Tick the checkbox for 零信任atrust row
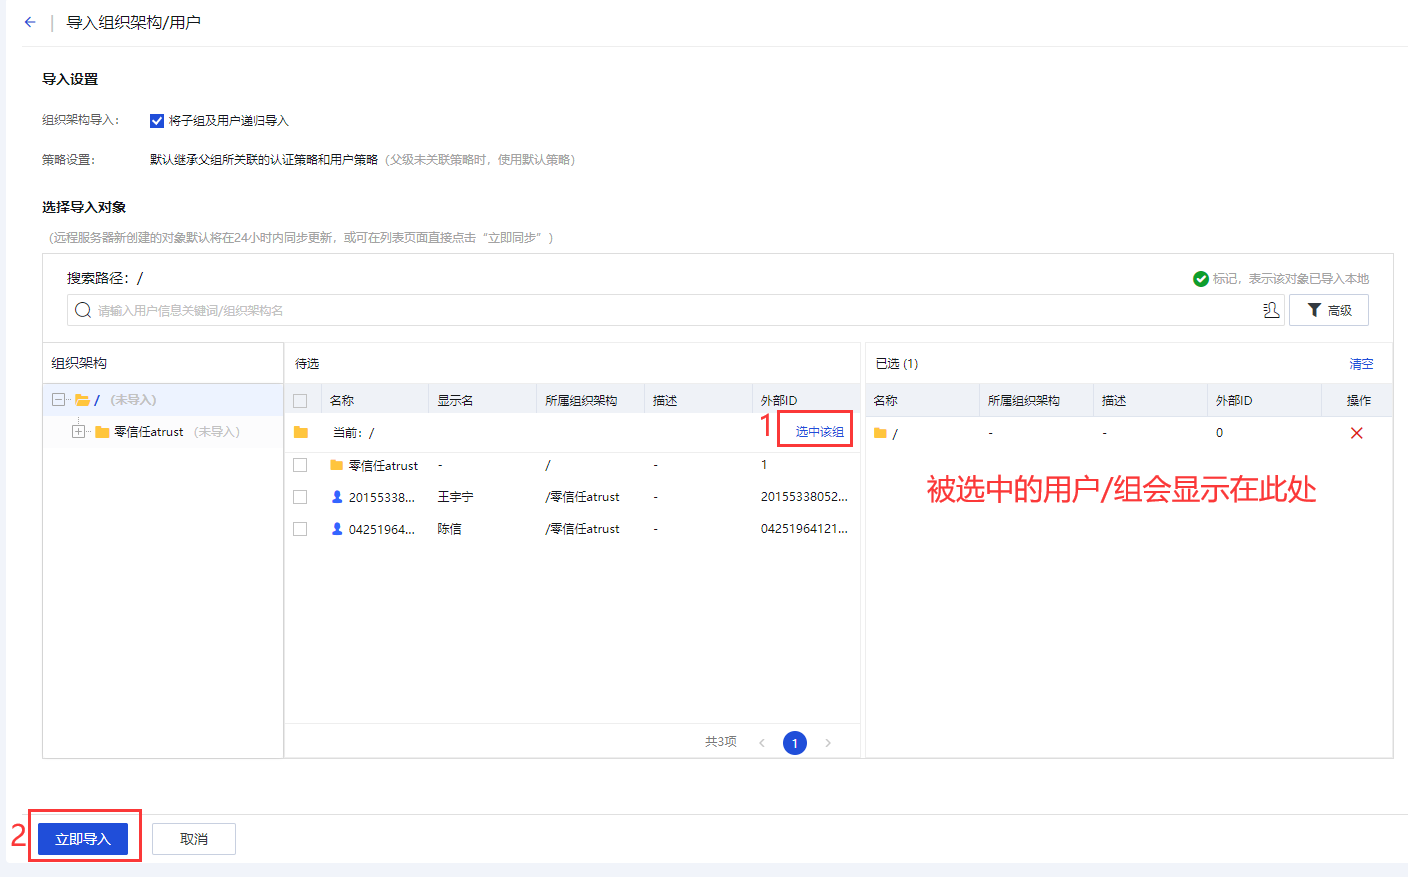Viewport: 1408px width, 877px height. 300,465
